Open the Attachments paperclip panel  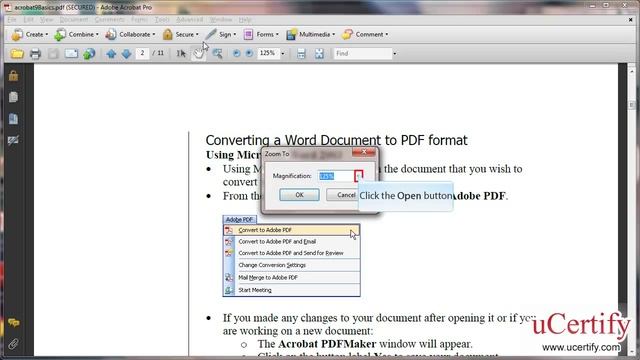click(x=13, y=344)
